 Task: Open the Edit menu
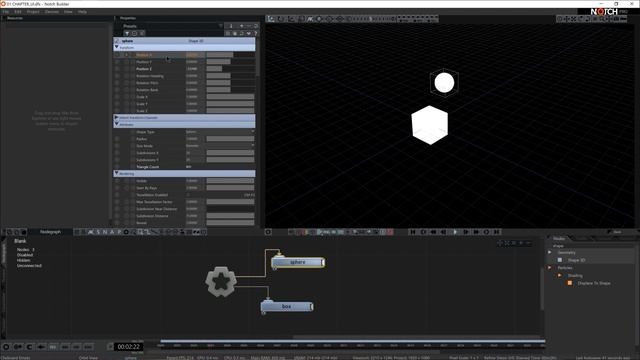pos(18,12)
